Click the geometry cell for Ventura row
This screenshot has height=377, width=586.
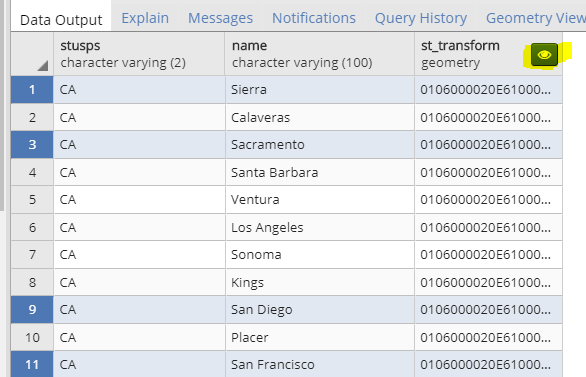488,200
